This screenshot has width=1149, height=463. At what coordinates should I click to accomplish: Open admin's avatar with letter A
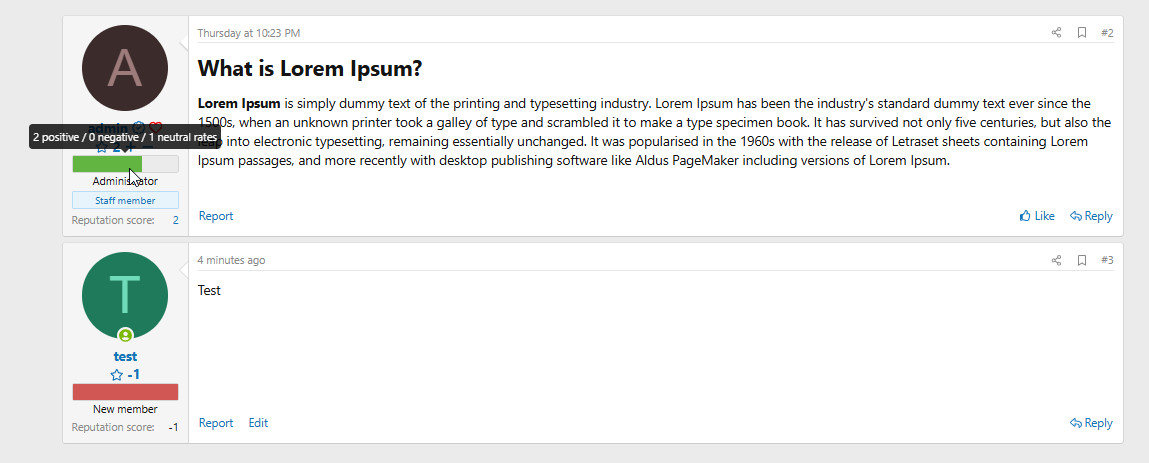(125, 67)
